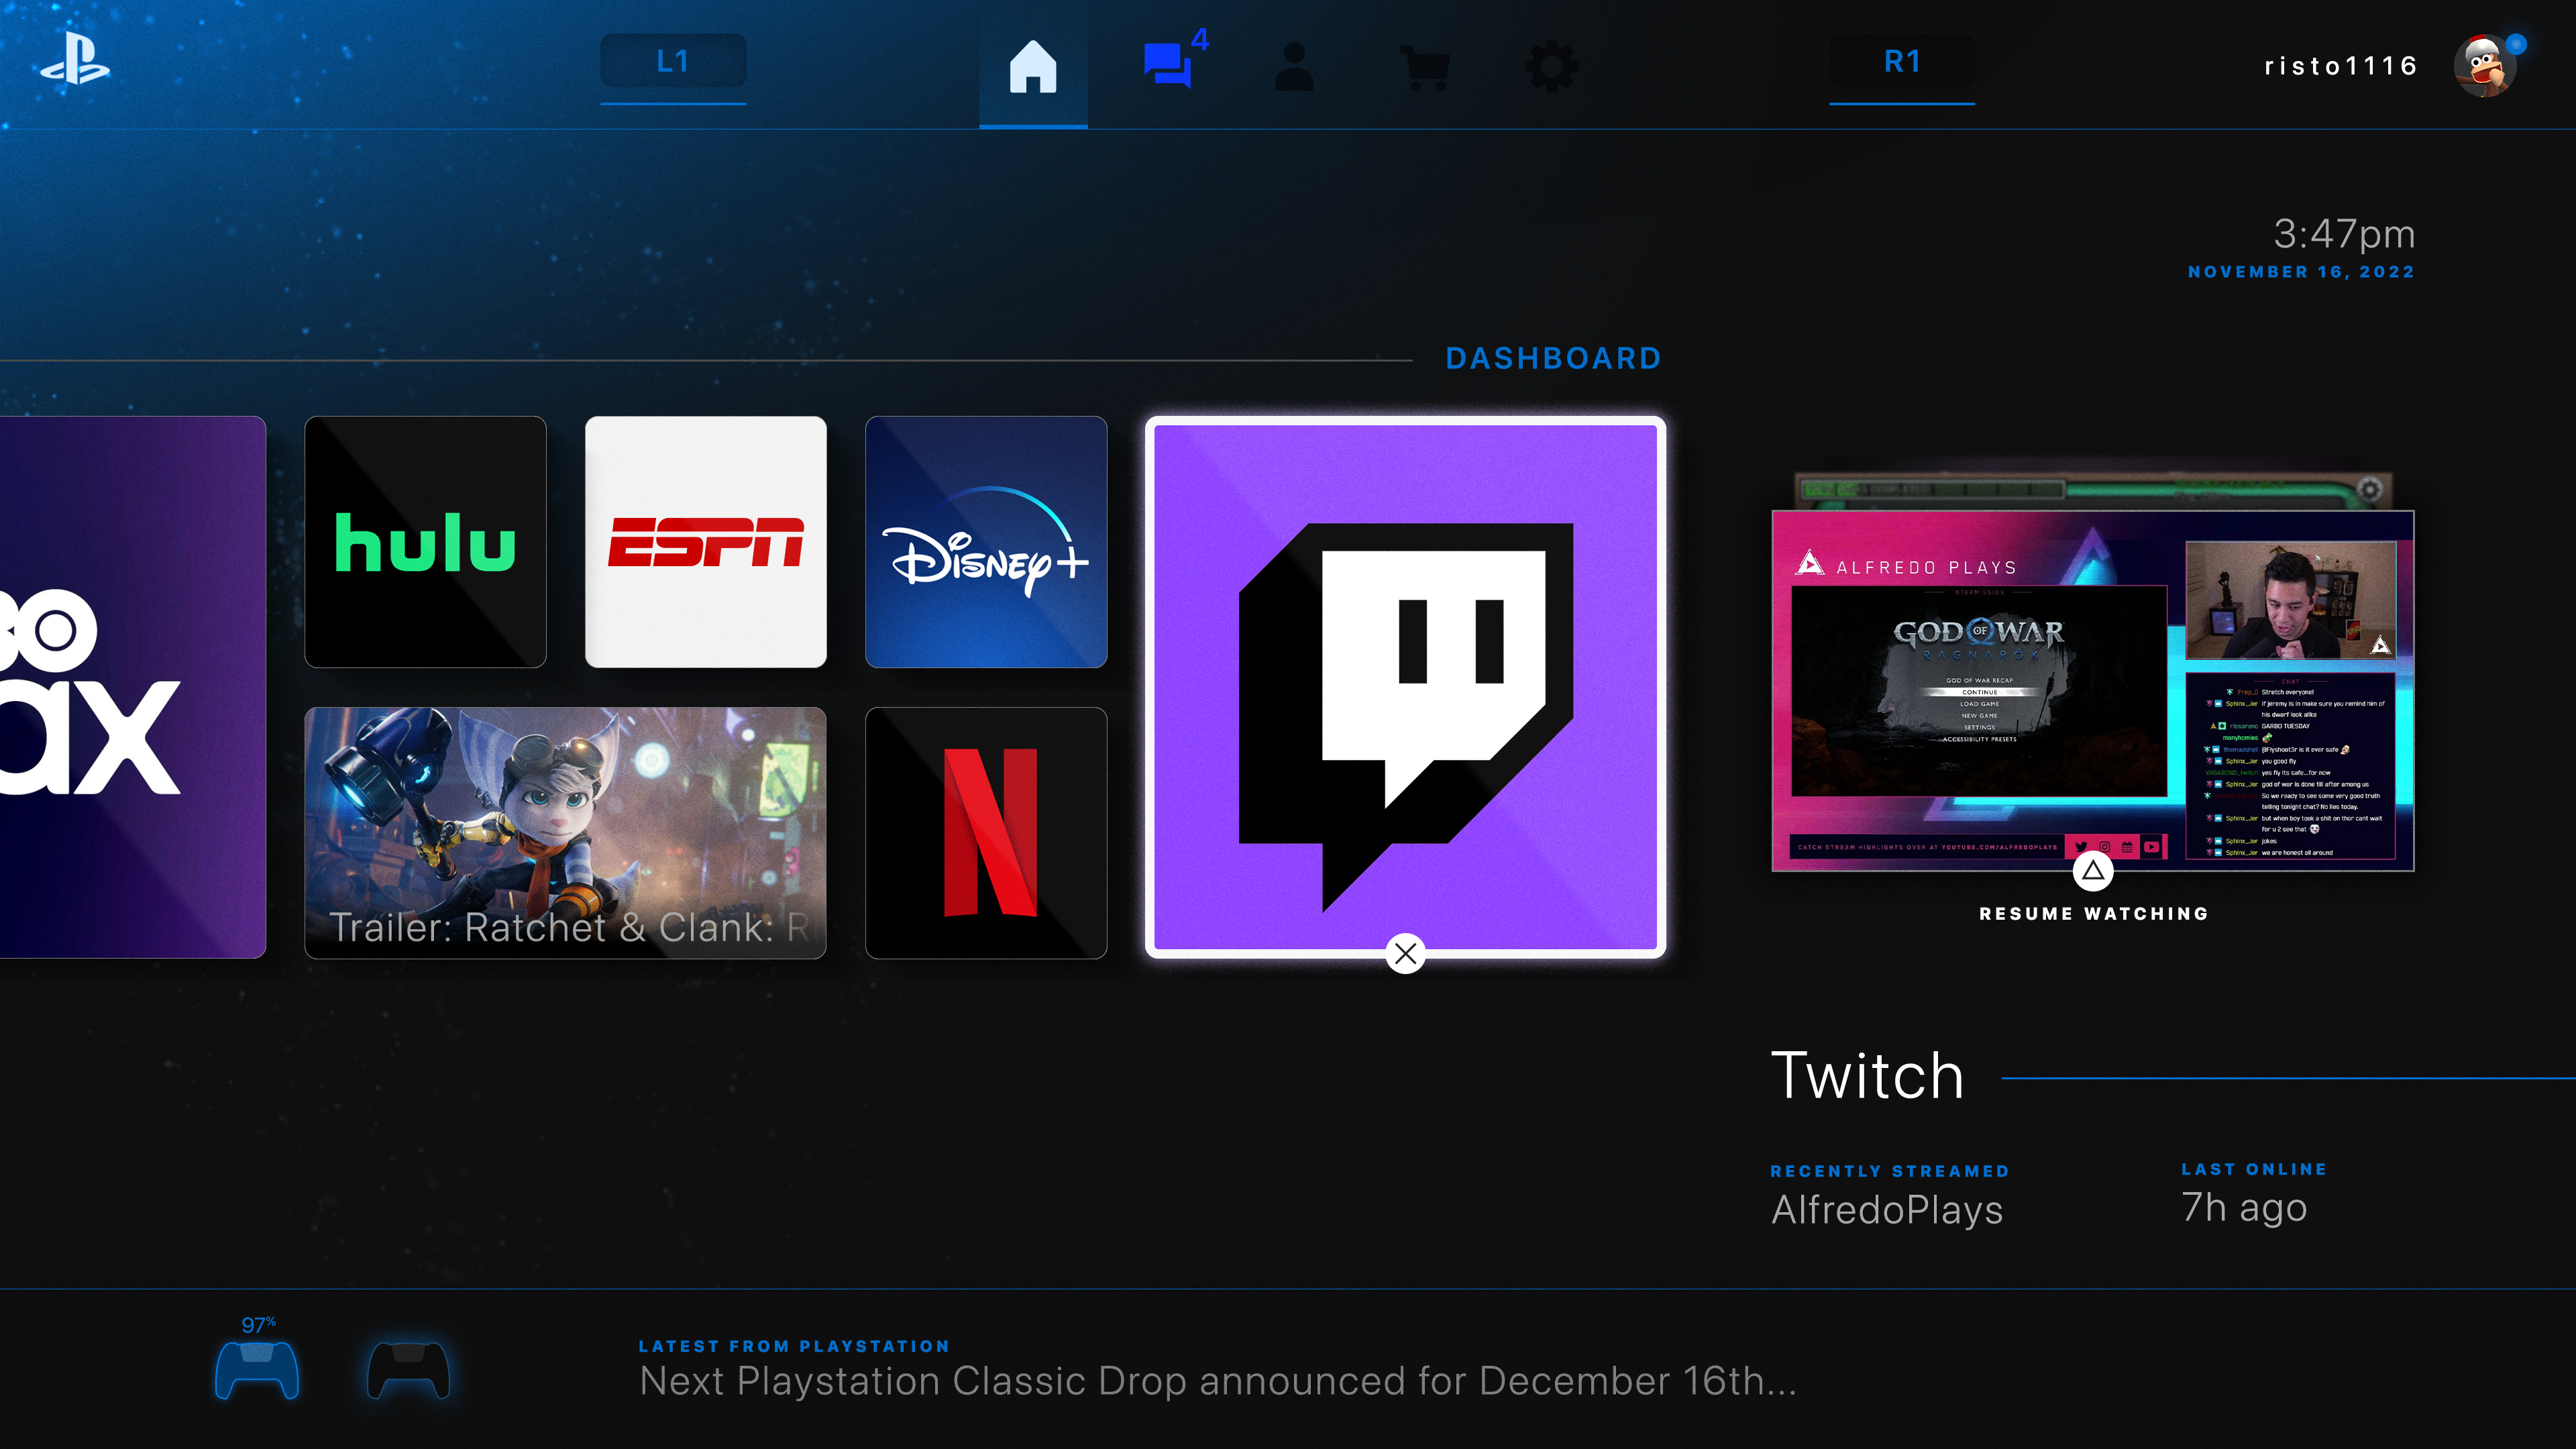Open the profile person icon

coord(1294,67)
